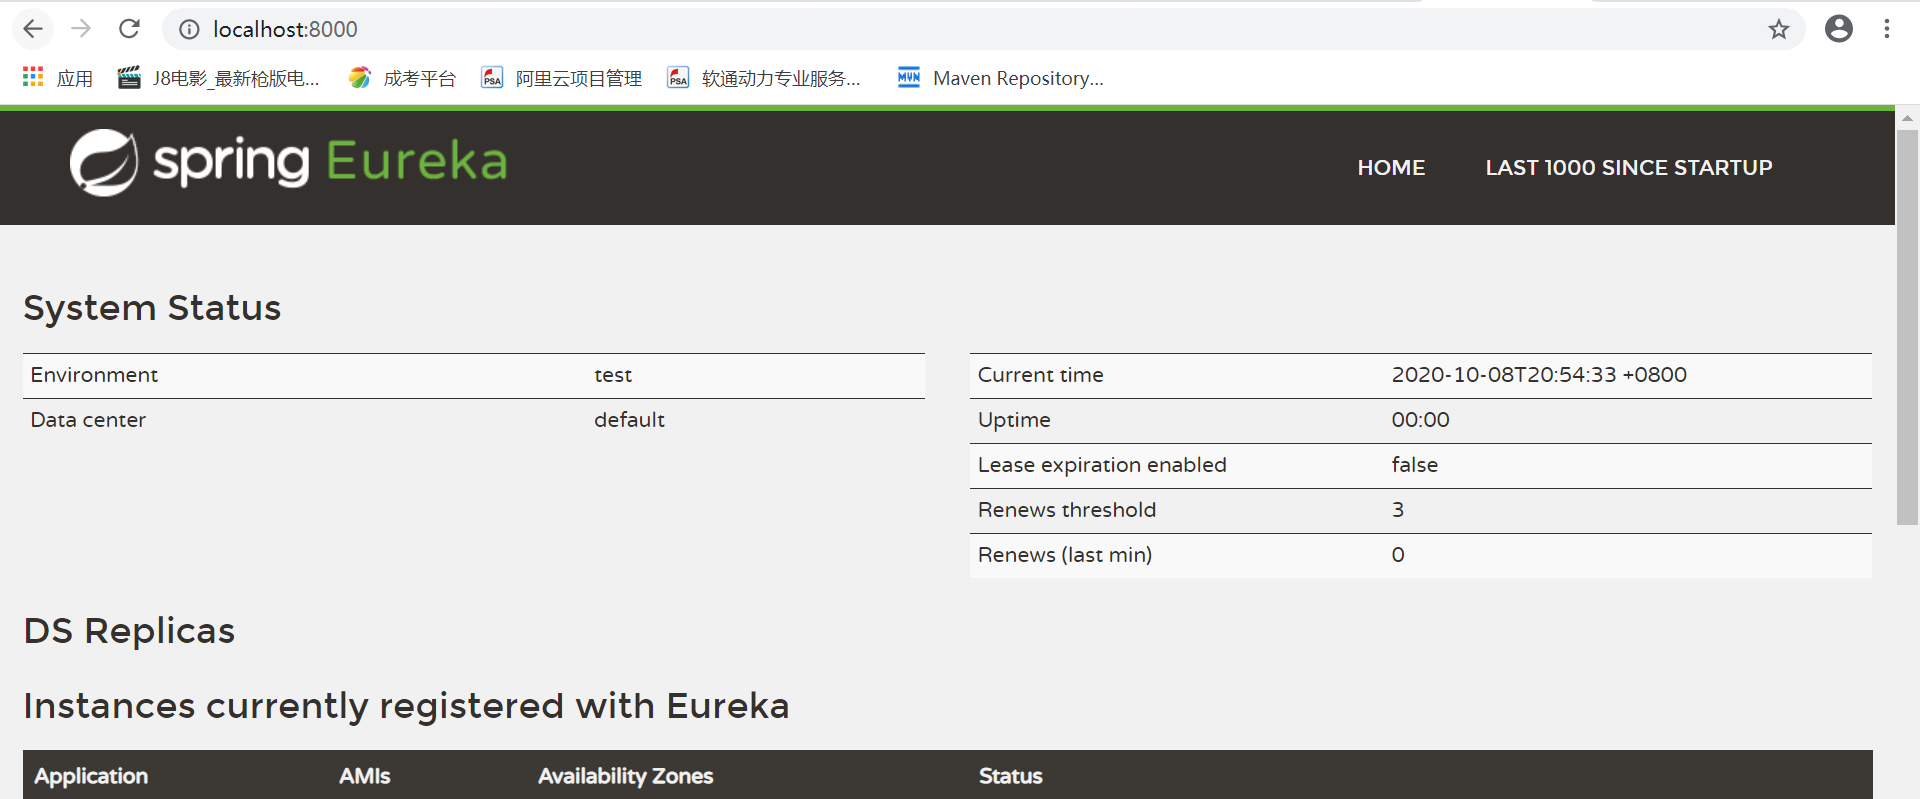Select the Environment value "test"
The image size is (1920, 799).
(613, 375)
